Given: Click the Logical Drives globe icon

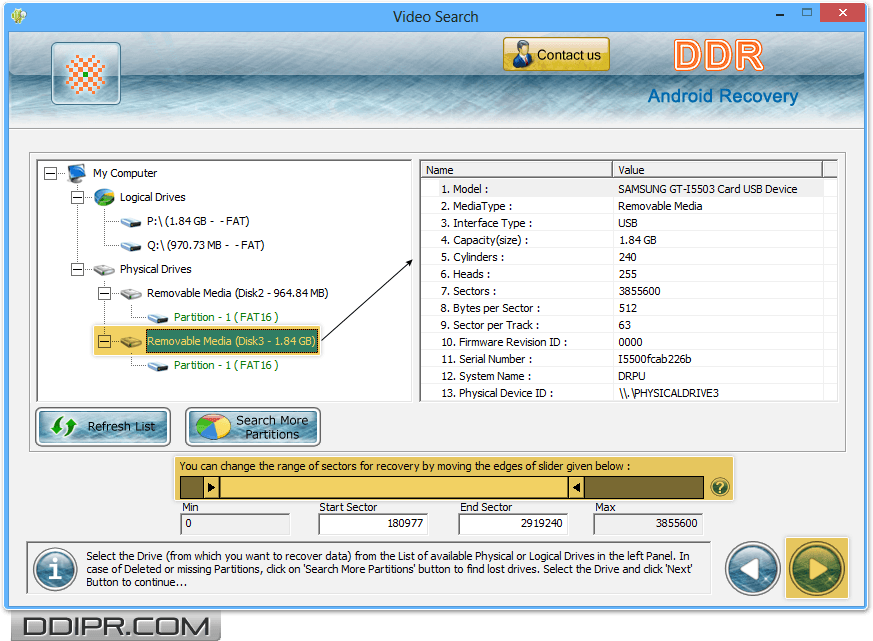Looking at the screenshot, I should [104, 197].
